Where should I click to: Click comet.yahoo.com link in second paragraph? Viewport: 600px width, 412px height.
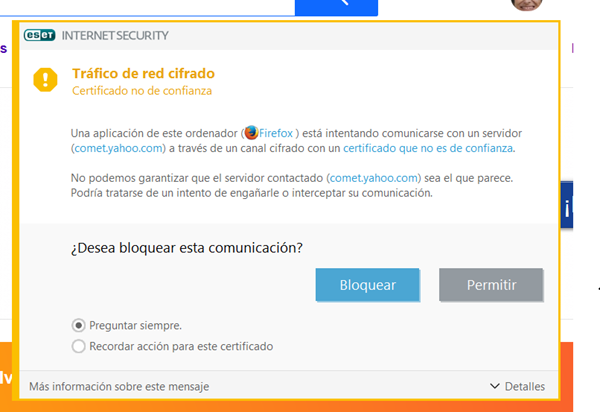tap(373, 178)
